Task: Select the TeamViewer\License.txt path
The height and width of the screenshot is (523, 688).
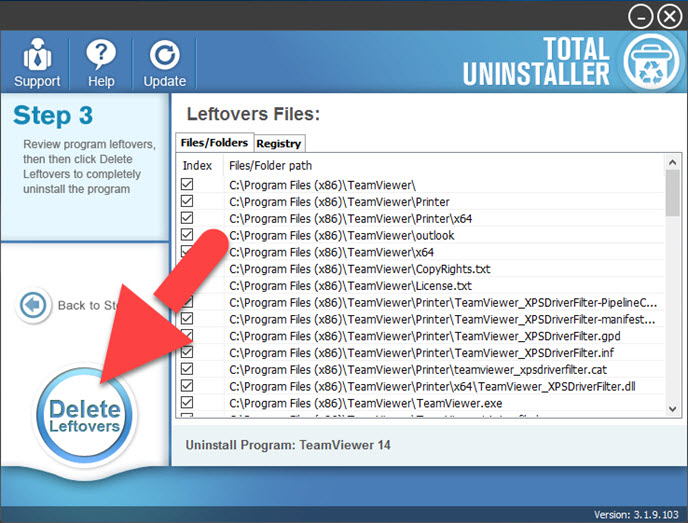Action: click(350, 286)
